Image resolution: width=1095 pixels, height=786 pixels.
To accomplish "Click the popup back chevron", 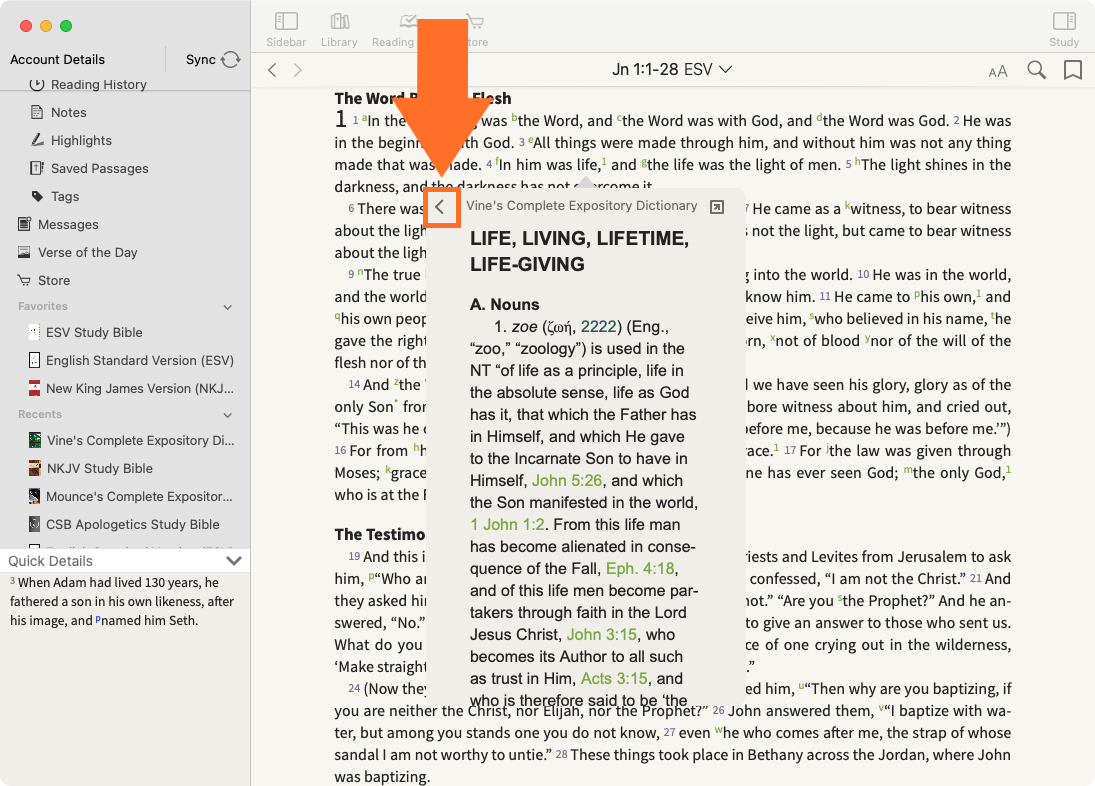I will 440,207.
